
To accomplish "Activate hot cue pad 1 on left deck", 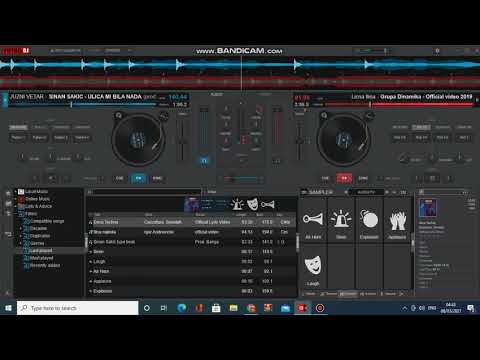I will pos(18,137).
